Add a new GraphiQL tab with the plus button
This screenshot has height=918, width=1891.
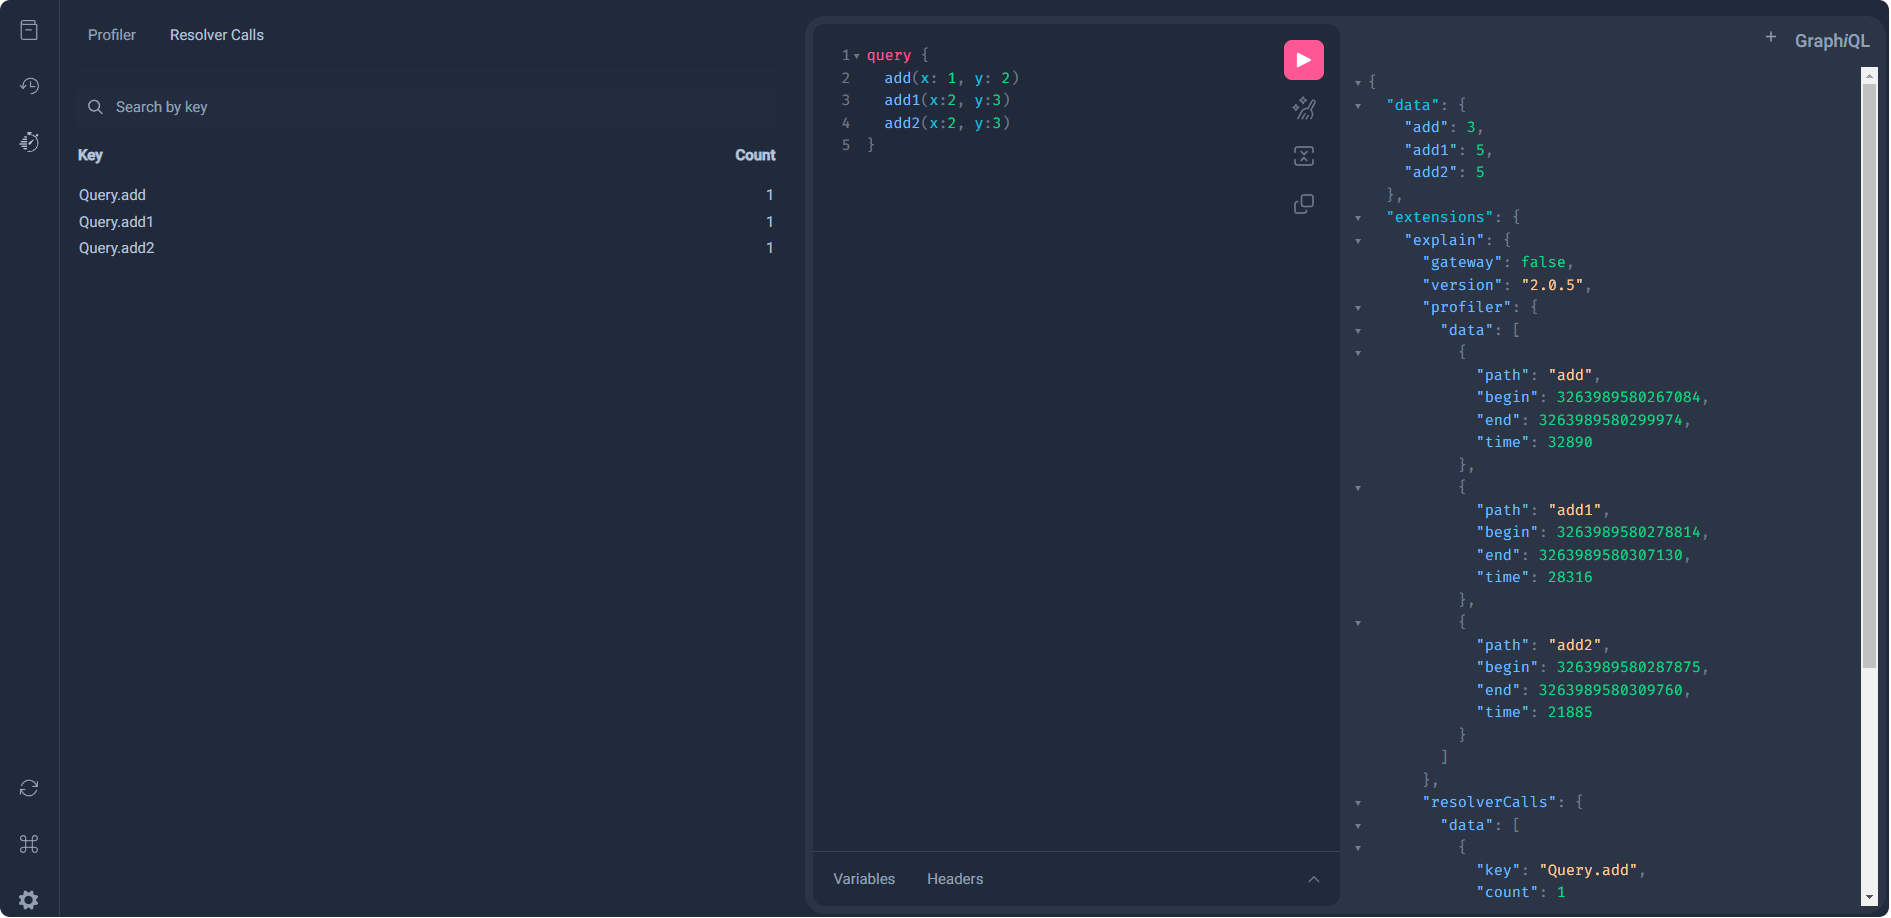pos(1770,36)
